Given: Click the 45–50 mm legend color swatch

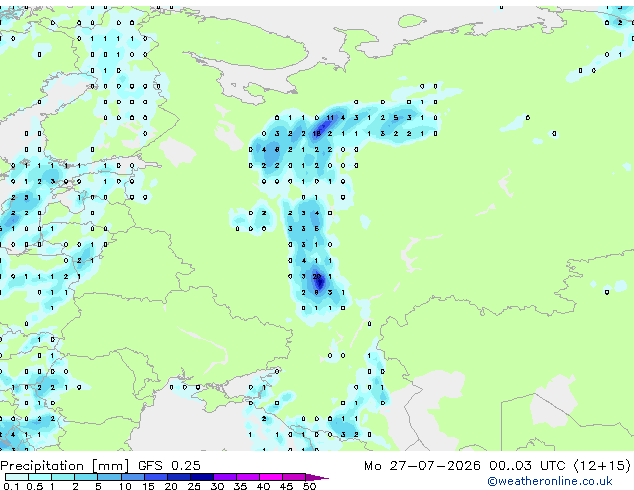Looking at the screenshot, I should (x=294, y=477).
